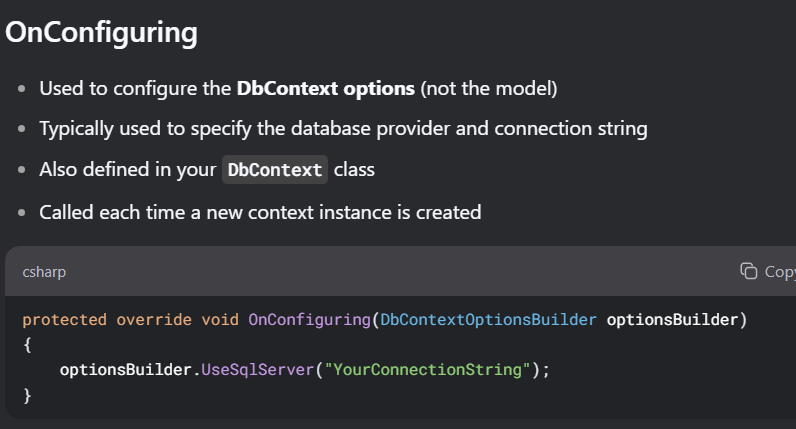Click the protected keyword in code

[x=64, y=320]
